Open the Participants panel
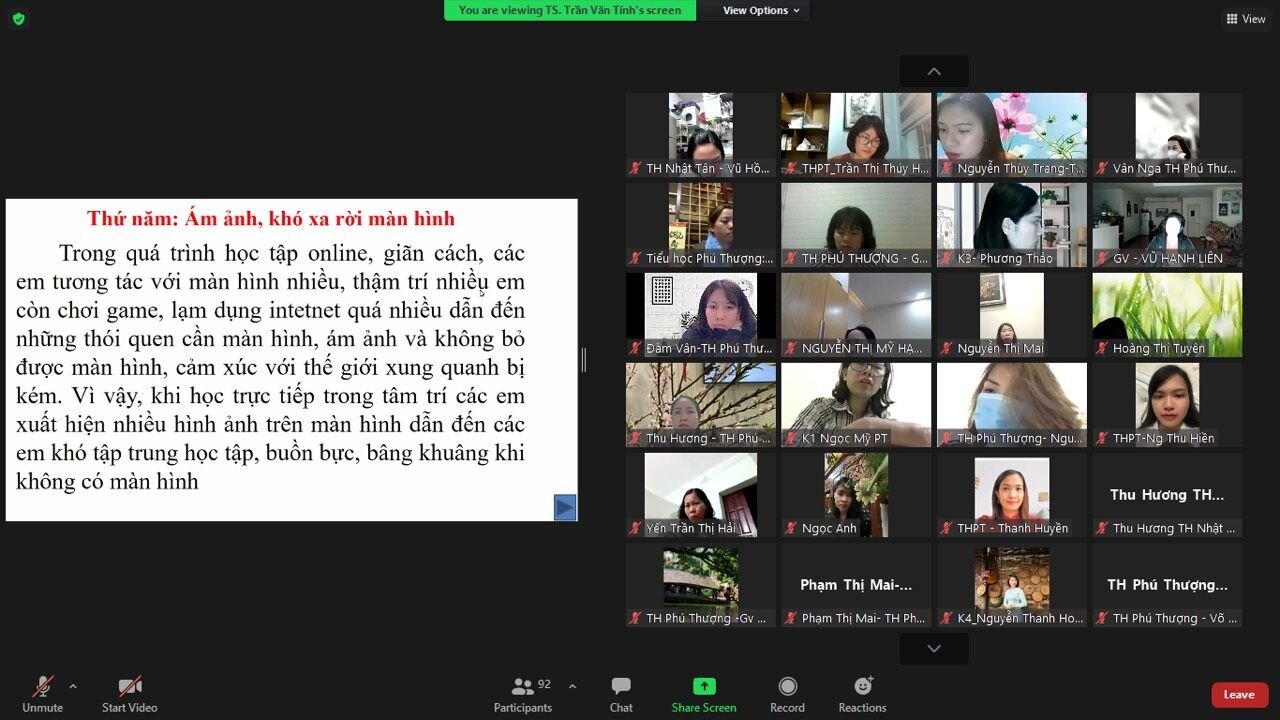 tap(522, 694)
